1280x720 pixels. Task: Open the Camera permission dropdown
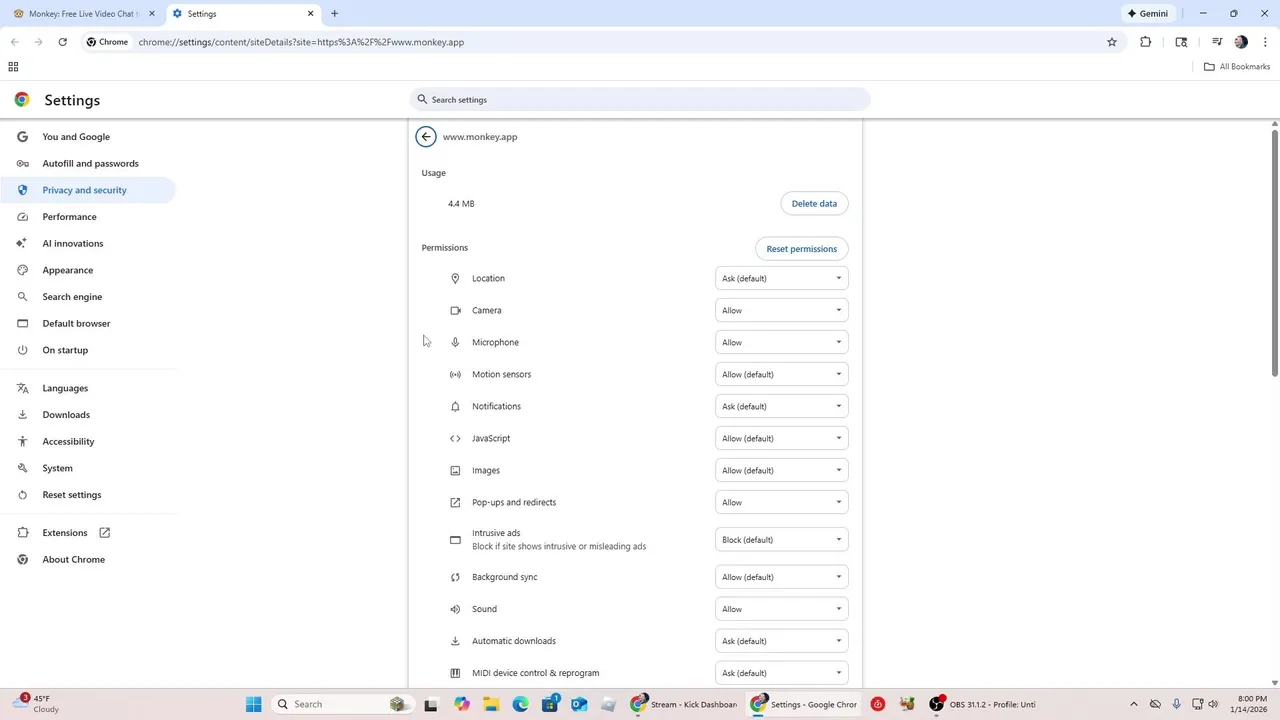coord(782,310)
